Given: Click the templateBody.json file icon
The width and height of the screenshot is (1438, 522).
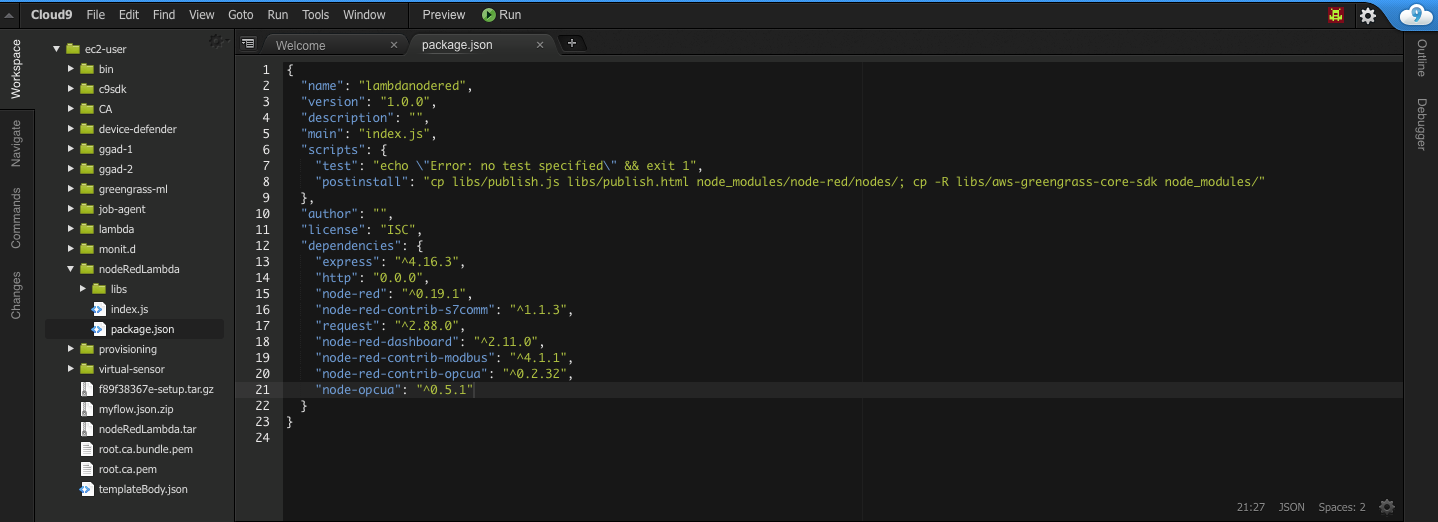Looking at the screenshot, I should tap(86, 489).
